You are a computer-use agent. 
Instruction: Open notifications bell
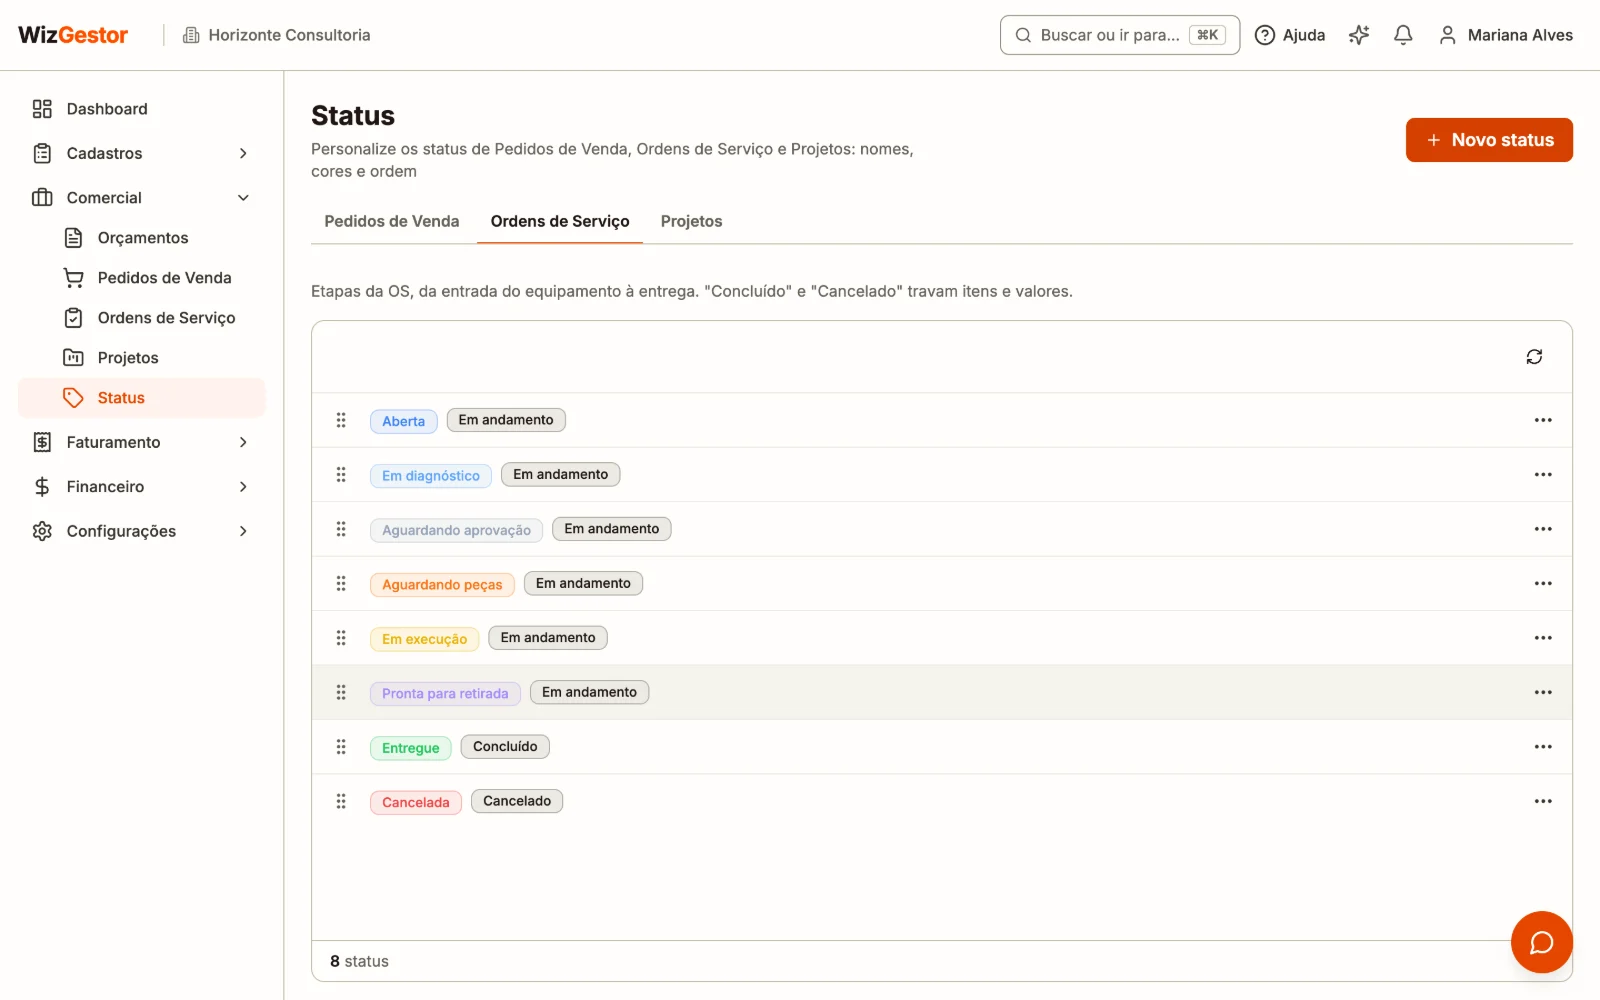pyautogui.click(x=1403, y=35)
